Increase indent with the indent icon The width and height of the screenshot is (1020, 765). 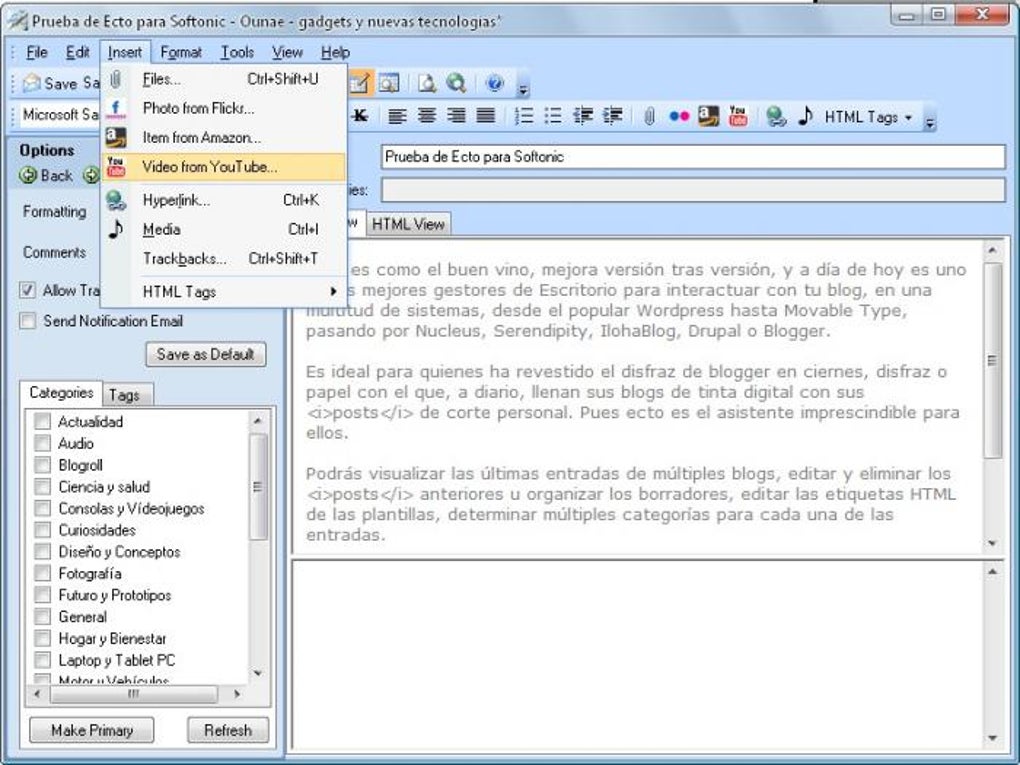pos(613,116)
